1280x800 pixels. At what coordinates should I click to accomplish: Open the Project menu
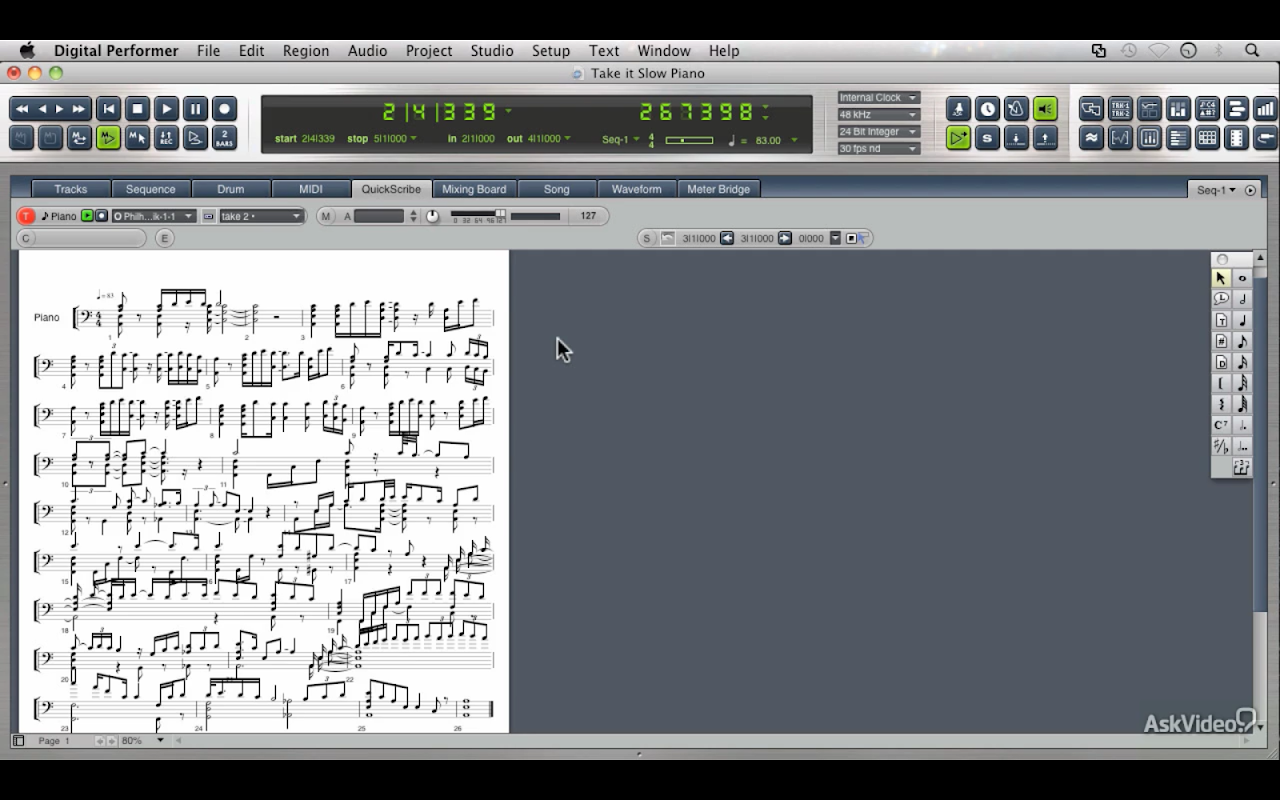[x=429, y=51]
